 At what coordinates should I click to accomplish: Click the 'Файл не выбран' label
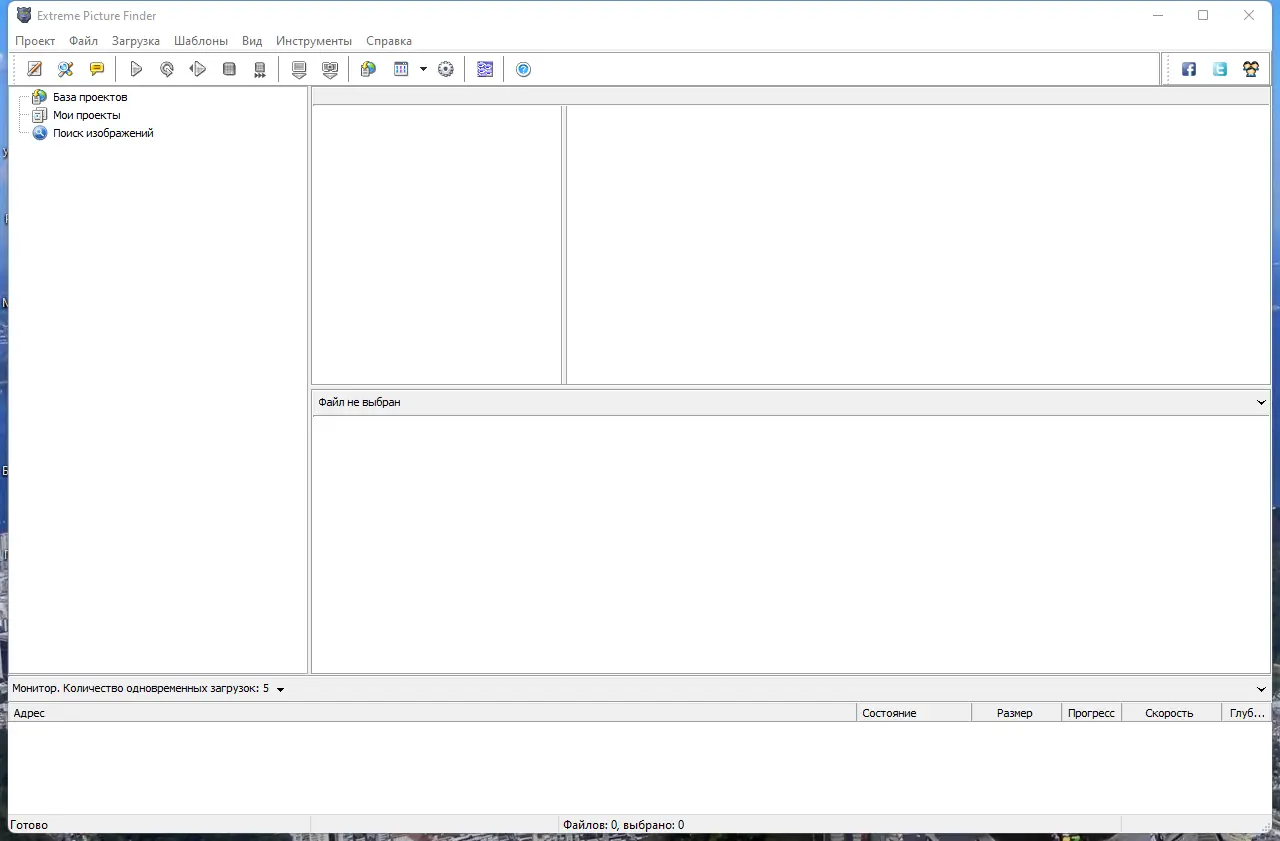click(x=359, y=402)
